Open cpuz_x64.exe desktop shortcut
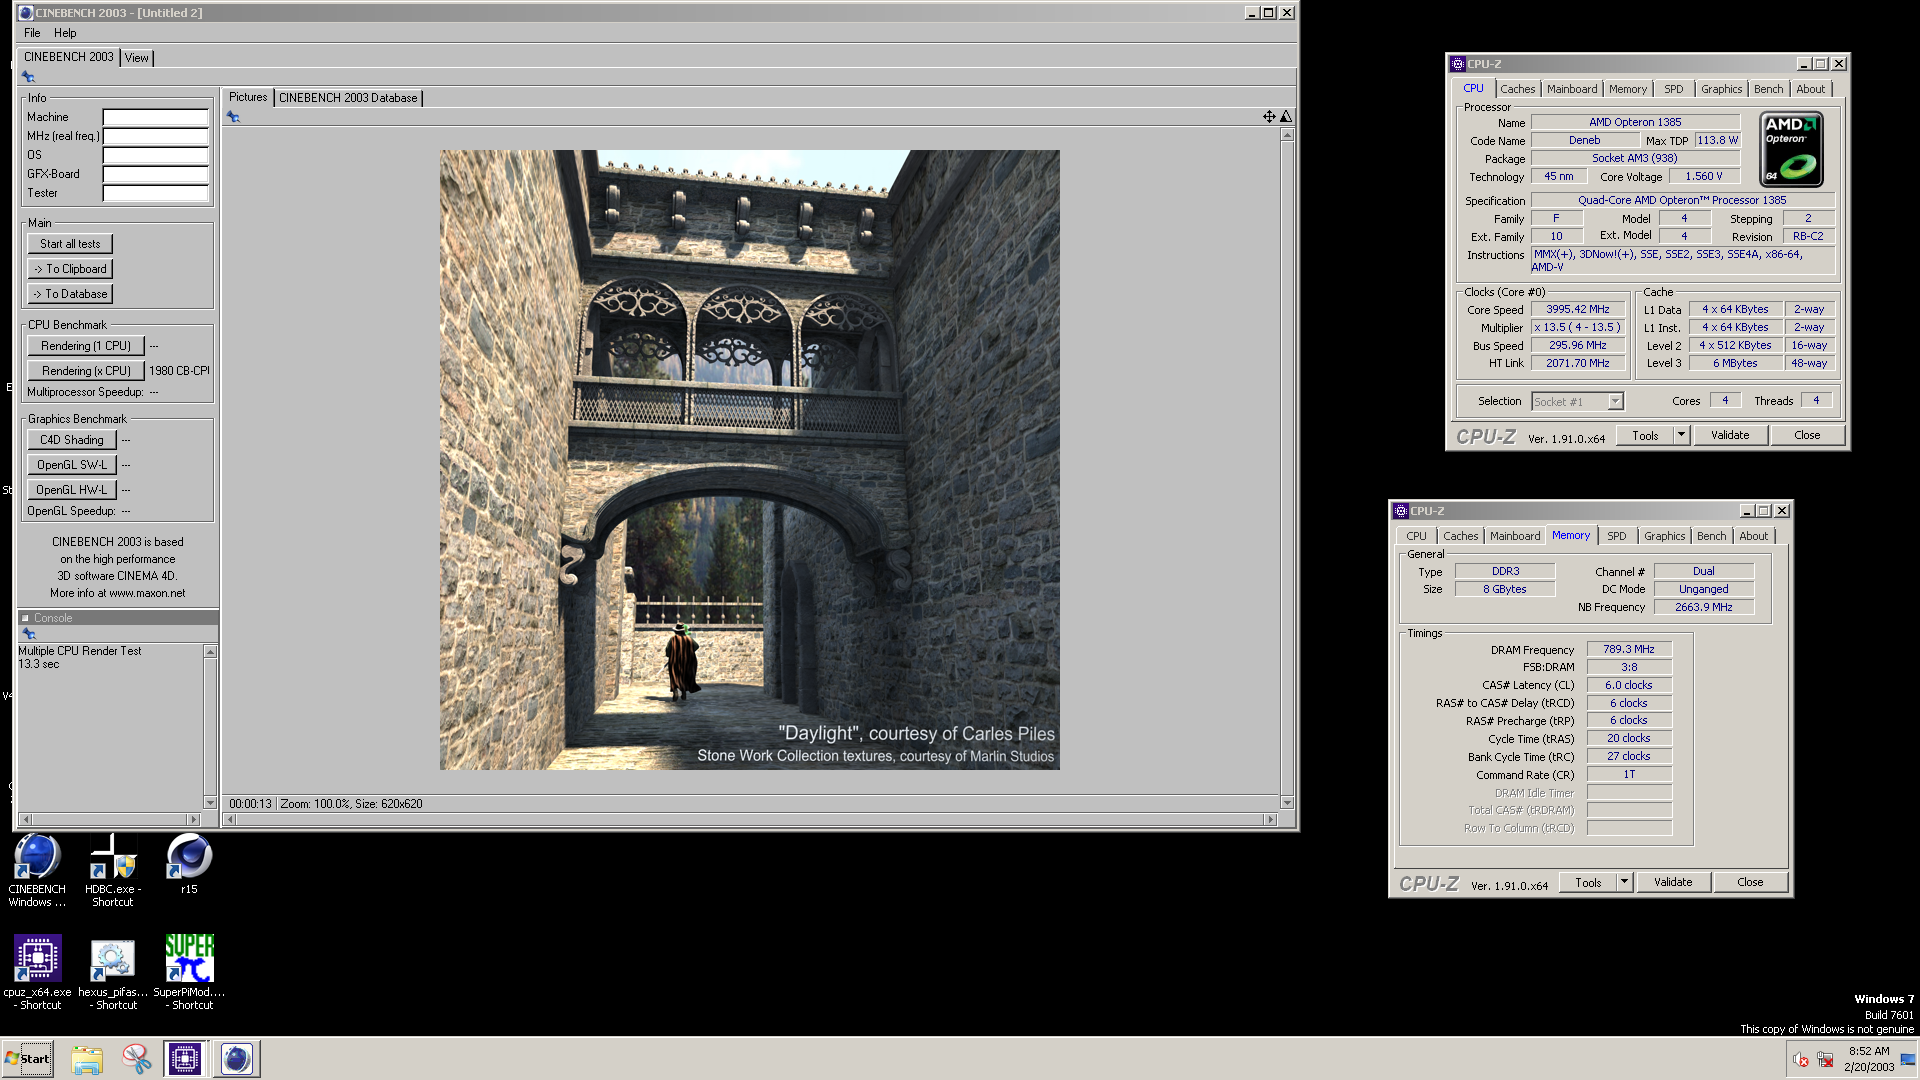Screen dimensions: 1920x1080 click(37, 972)
